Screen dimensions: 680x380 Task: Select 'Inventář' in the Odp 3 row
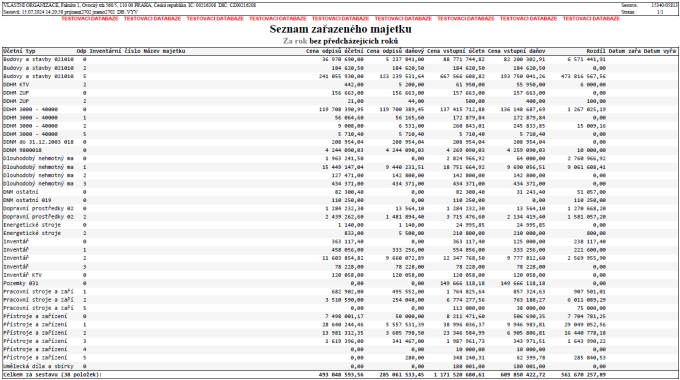point(16,267)
